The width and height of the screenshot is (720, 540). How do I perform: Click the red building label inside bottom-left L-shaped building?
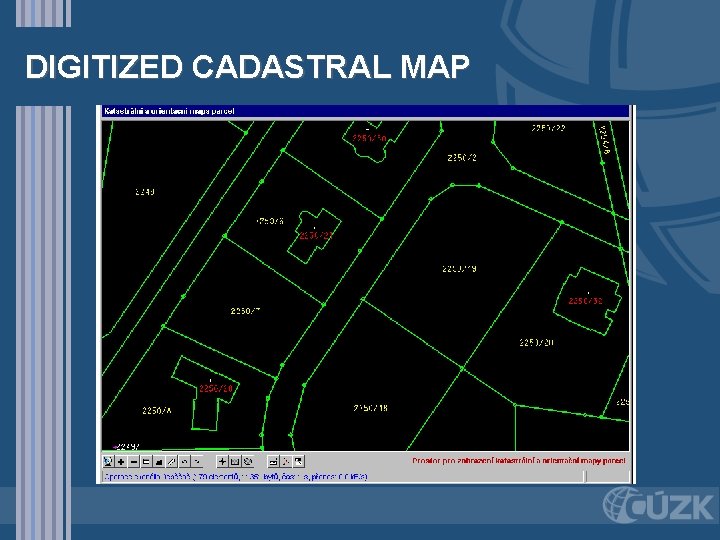coord(216,388)
